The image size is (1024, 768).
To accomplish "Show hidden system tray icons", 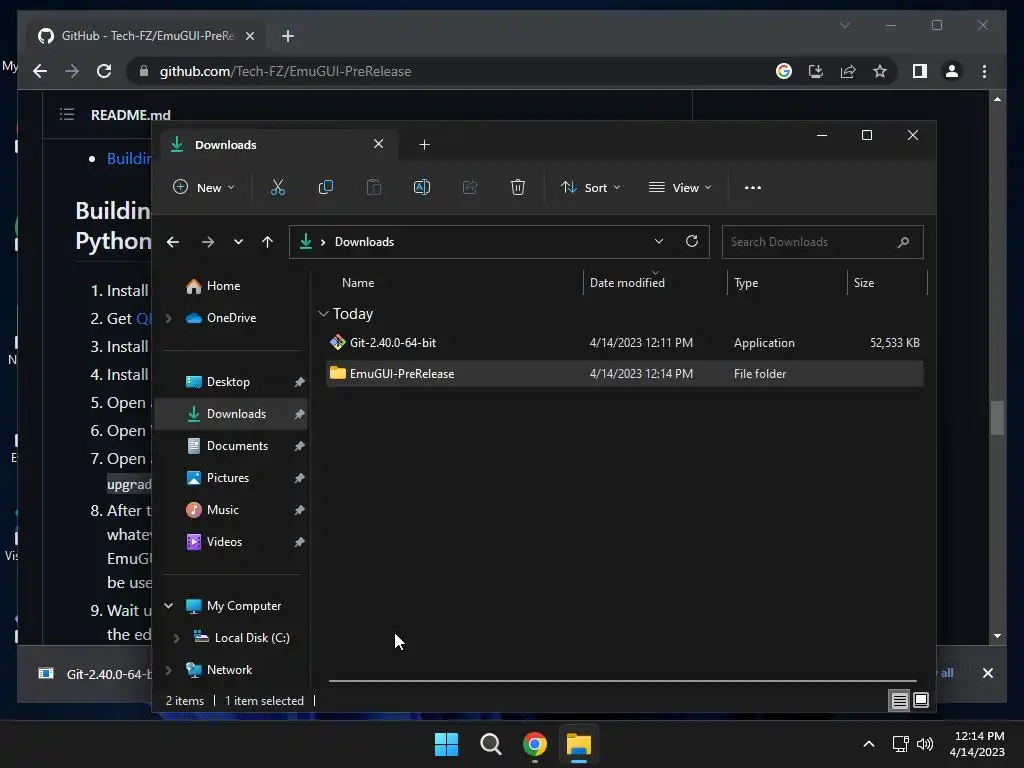I will point(869,744).
